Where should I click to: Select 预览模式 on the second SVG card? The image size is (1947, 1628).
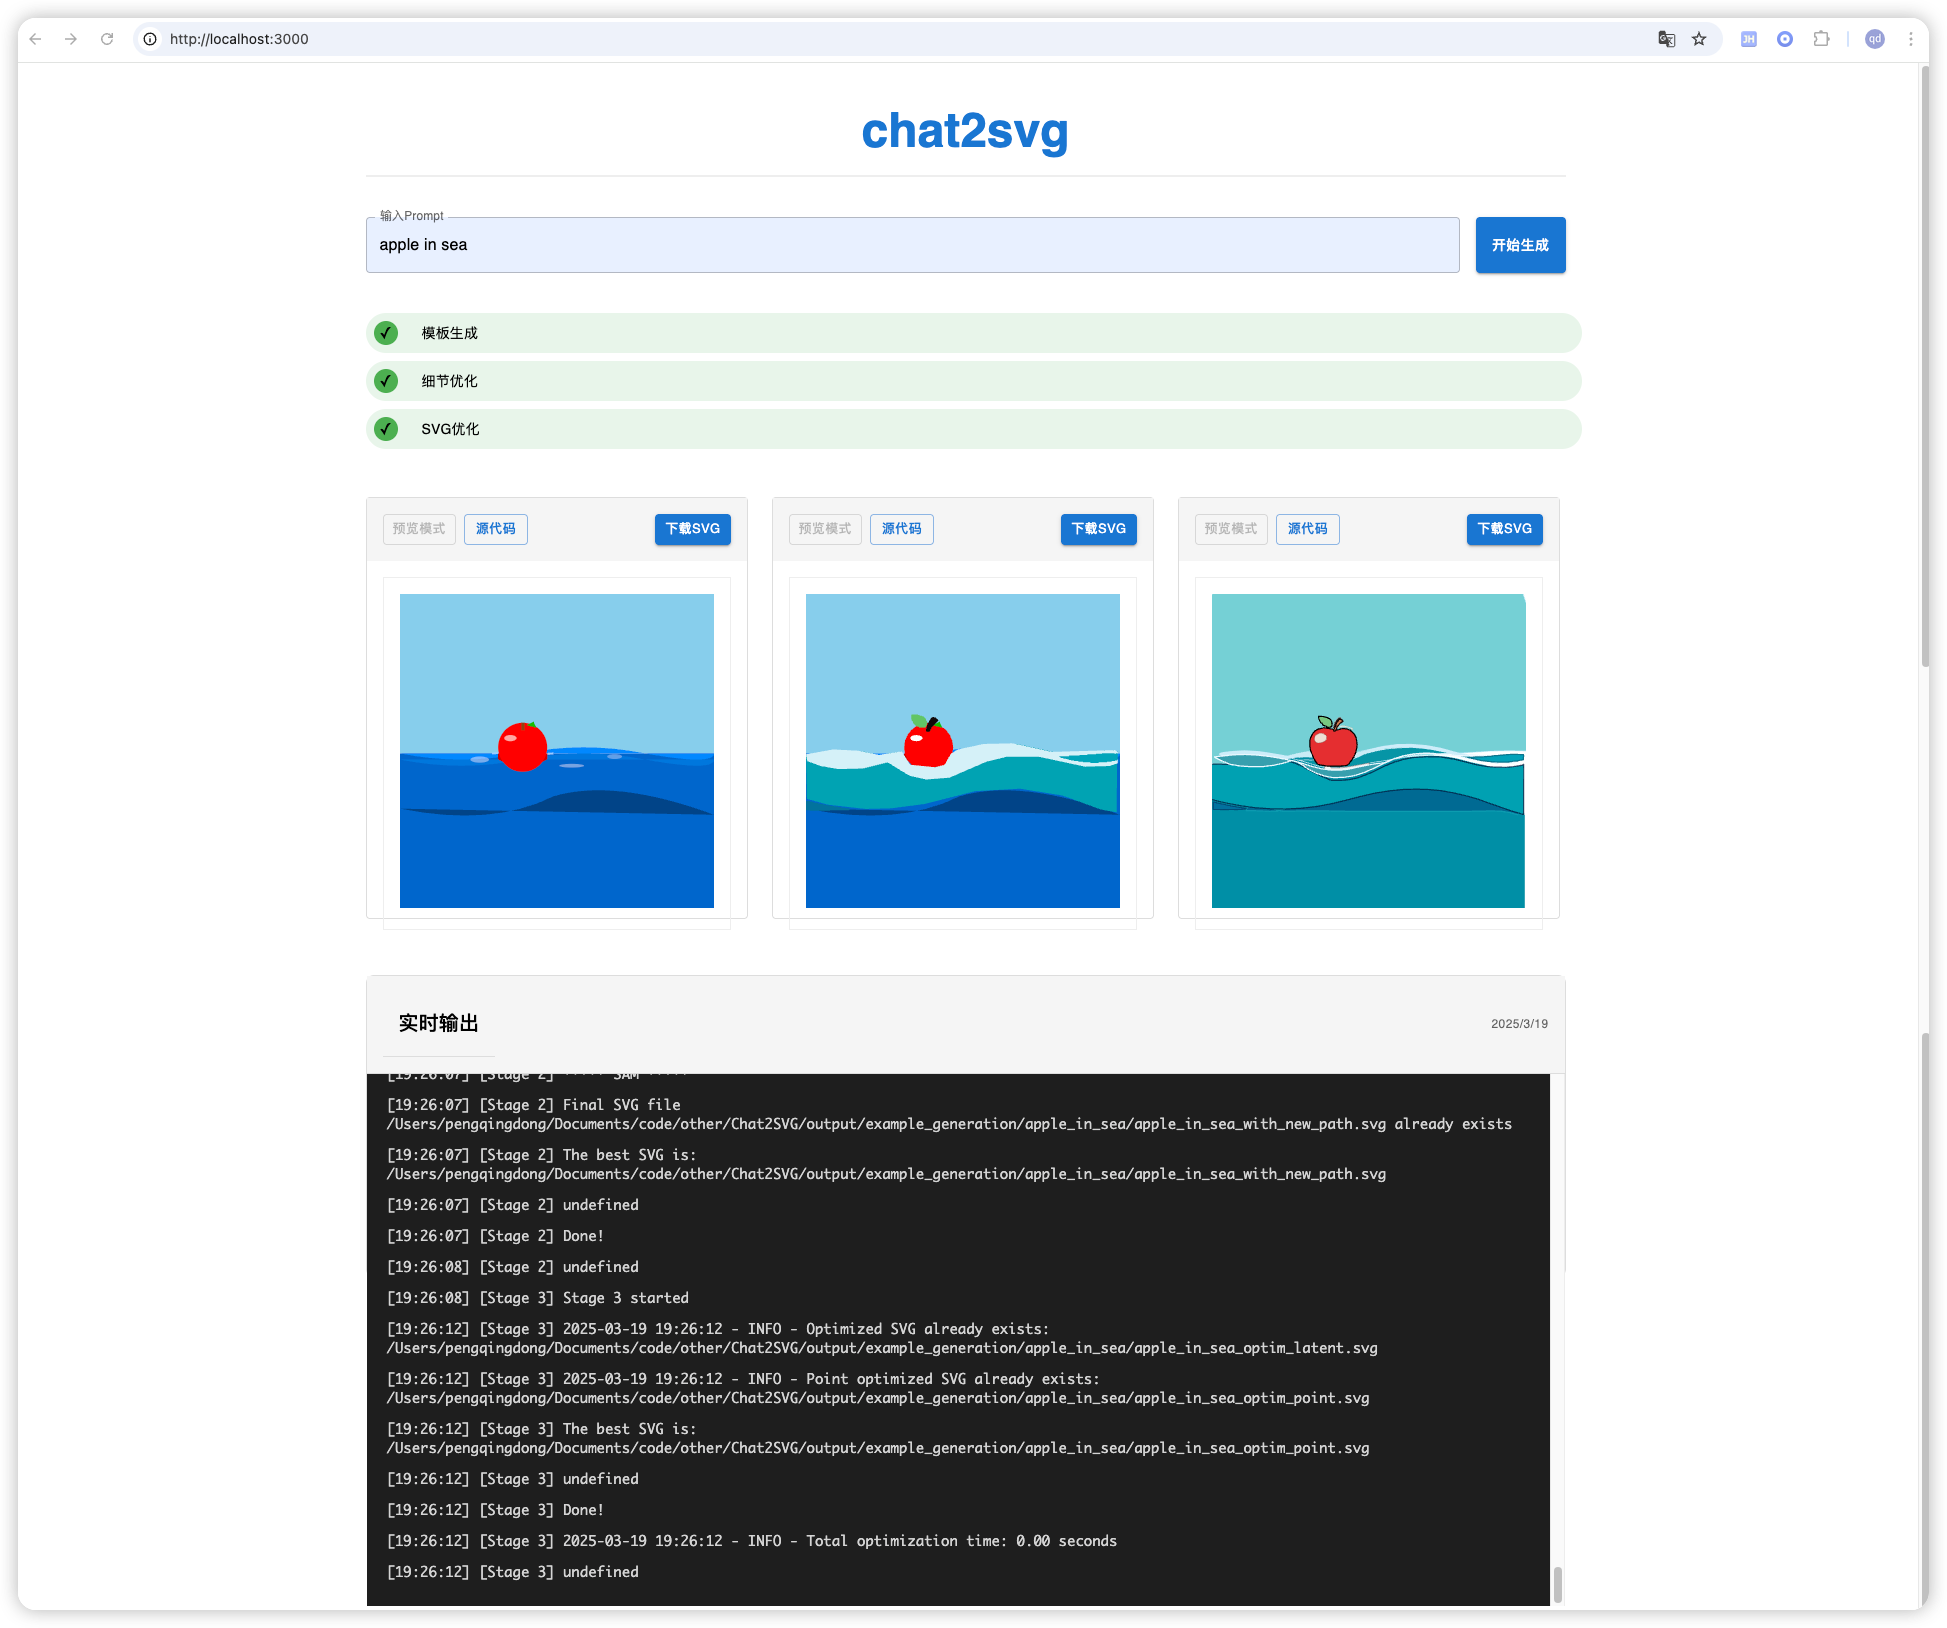pyautogui.click(x=825, y=529)
